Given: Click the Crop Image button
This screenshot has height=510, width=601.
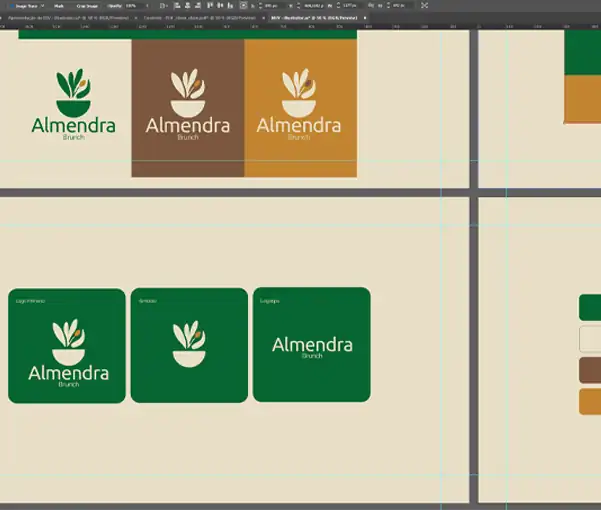Looking at the screenshot, I should pos(87,6).
